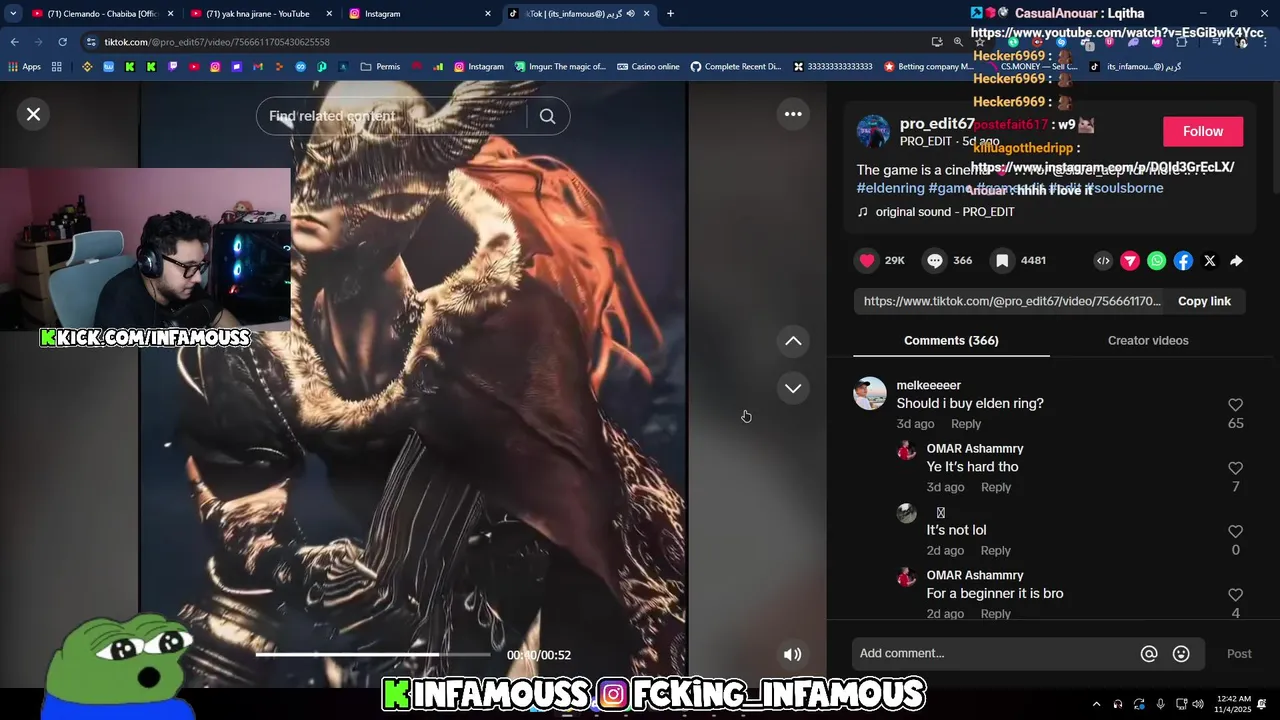Open the three-dots more options menu on video
The width and height of the screenshot is (1280, 720).
(793, 114)
